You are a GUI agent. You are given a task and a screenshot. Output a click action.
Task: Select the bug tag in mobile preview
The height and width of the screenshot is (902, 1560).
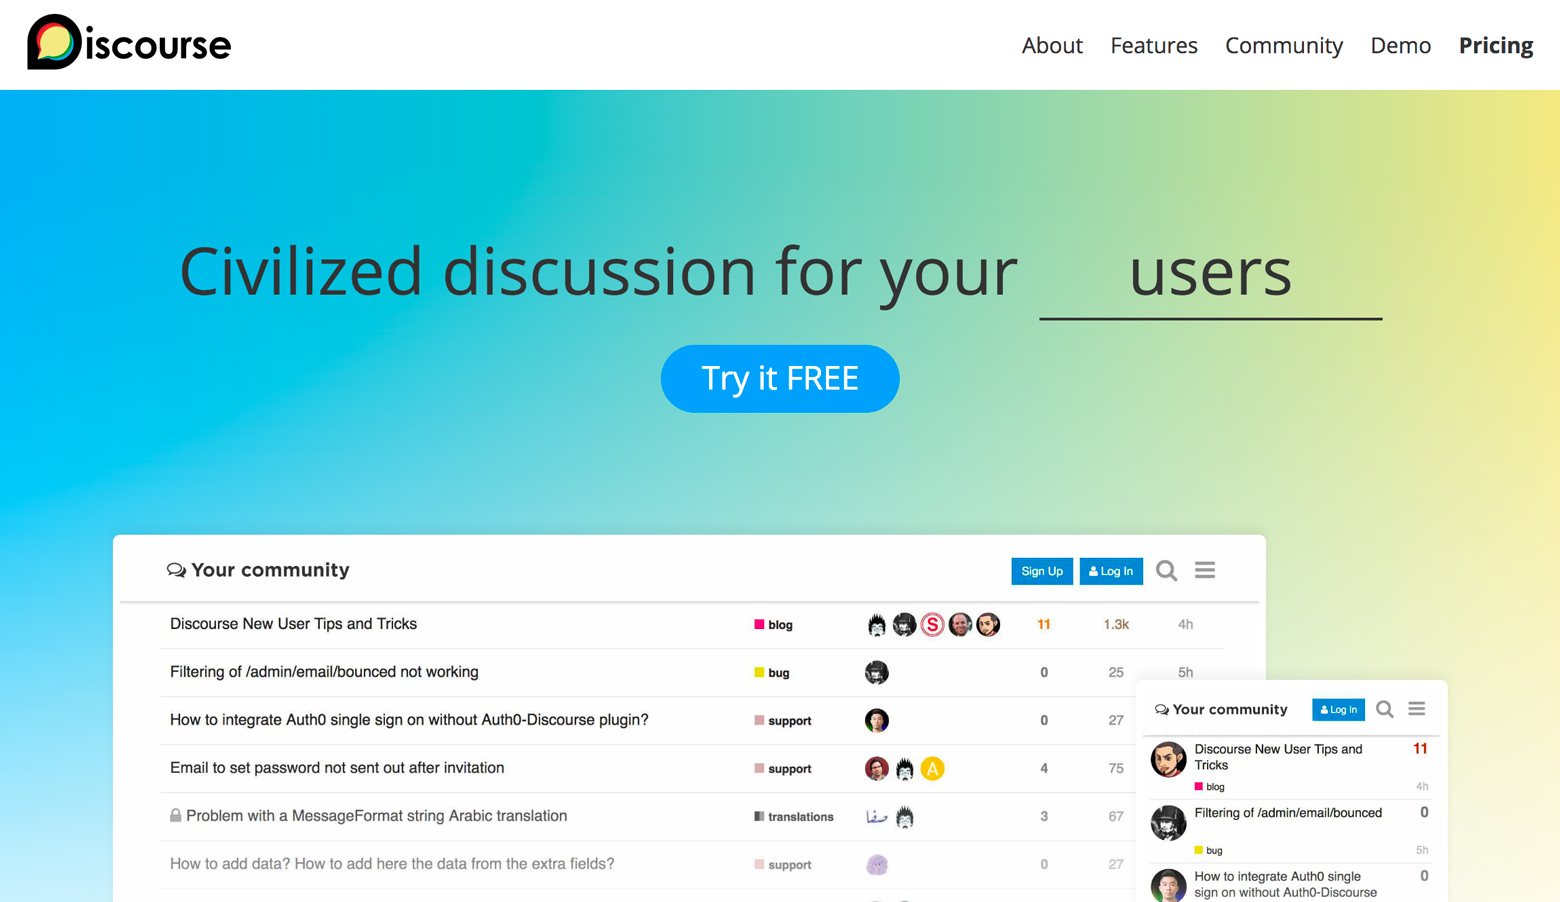tap(1209, 851)
